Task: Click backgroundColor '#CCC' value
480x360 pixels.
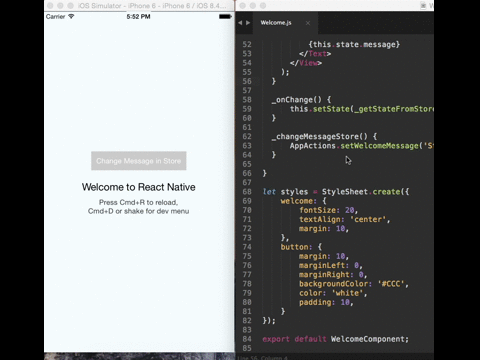Action: click(x=391, y=284)
